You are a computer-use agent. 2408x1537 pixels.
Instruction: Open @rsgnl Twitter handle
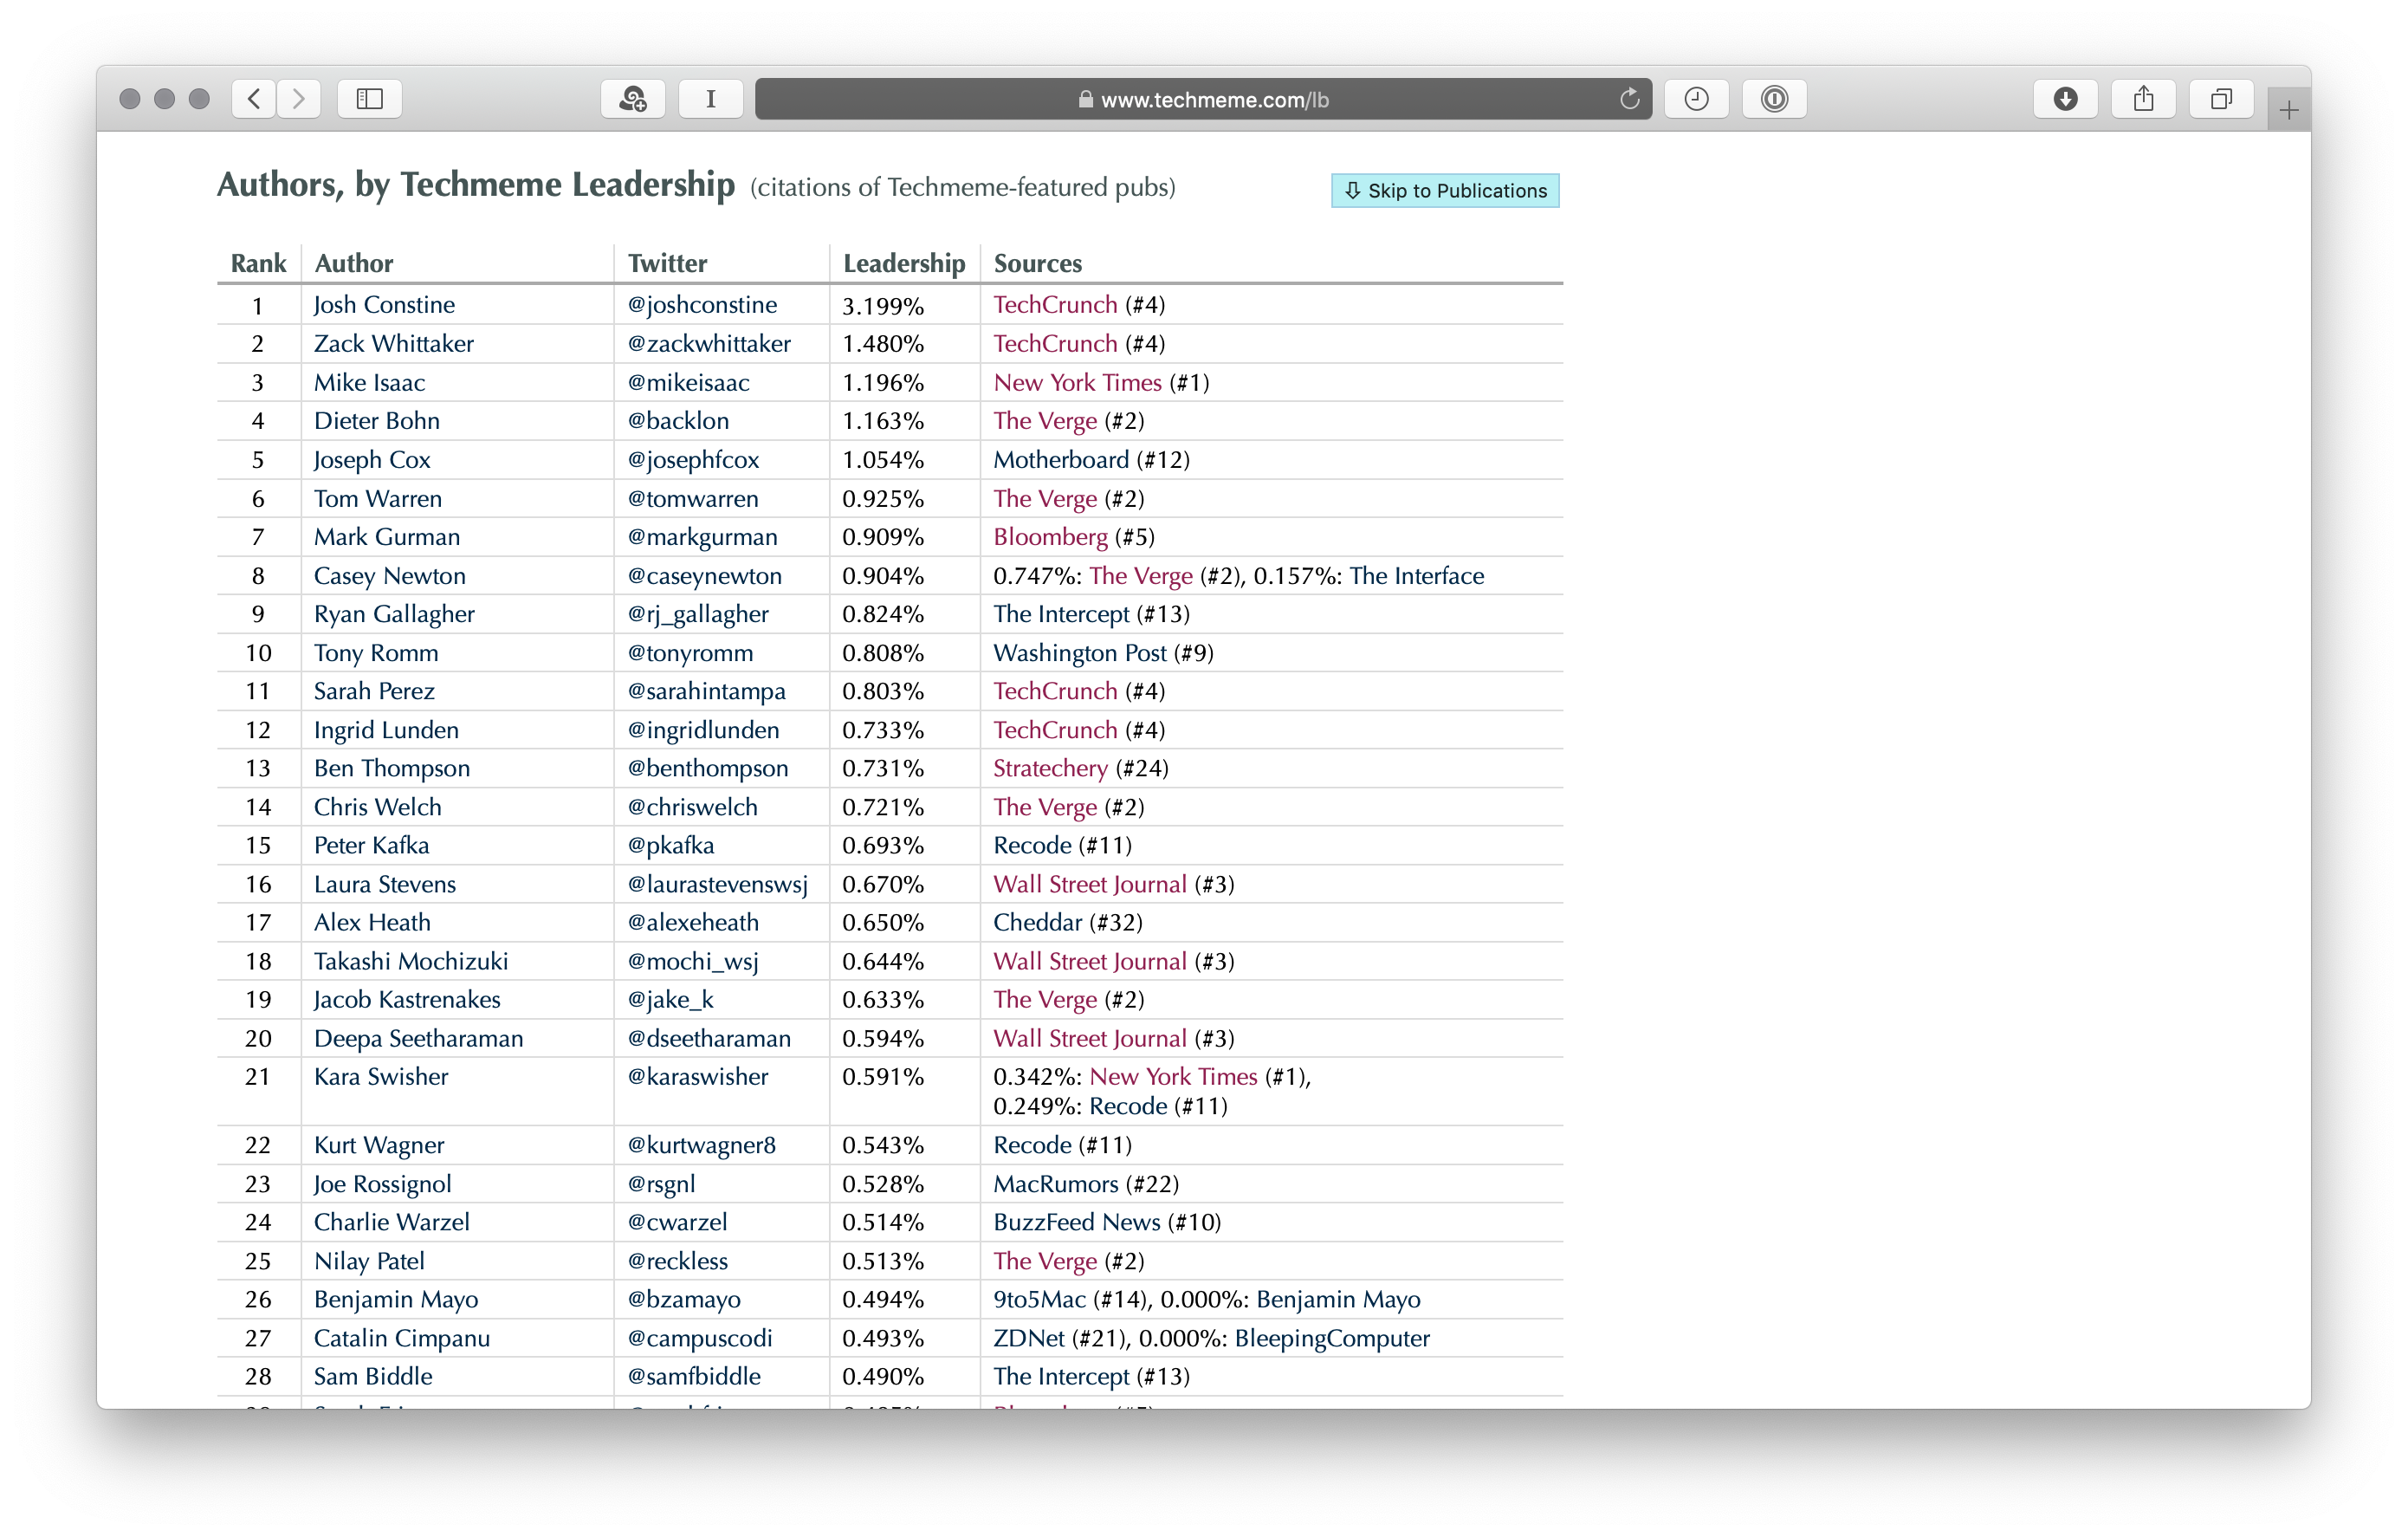click(x=661, y=1184)
